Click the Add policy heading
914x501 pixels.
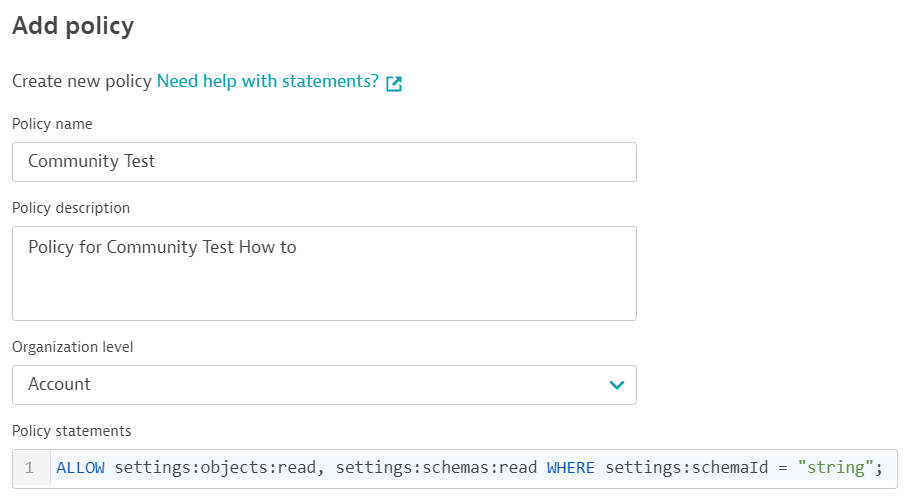[x=73, y=26]
